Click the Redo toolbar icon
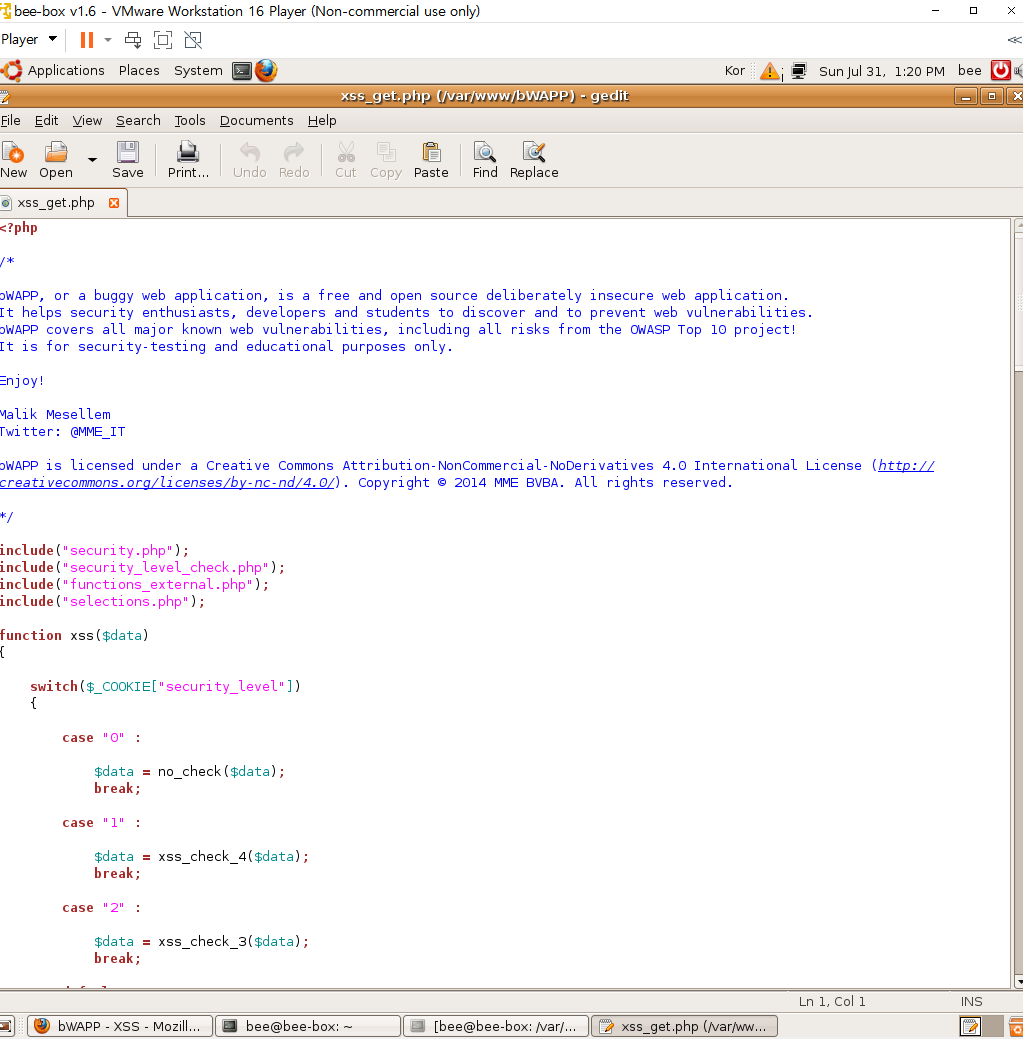The height and width of the screenshot is (1039, 1023). pyautogui.click(x=294, y=159)
